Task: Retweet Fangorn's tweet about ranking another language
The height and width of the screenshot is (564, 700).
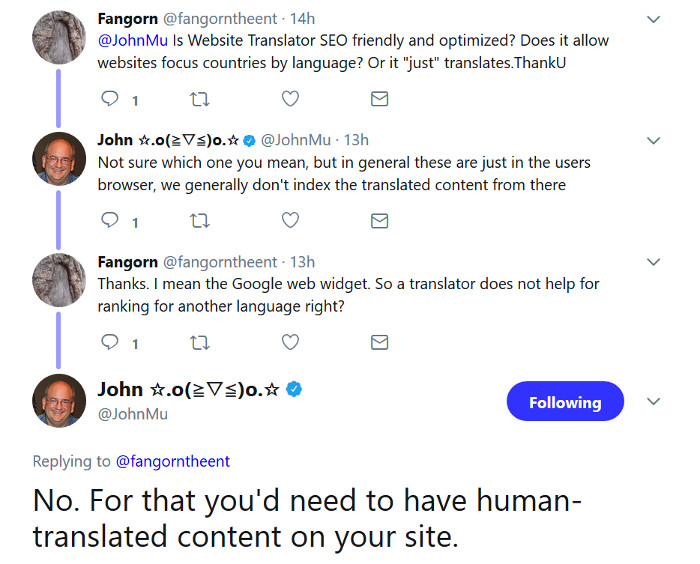Action: tap(200, 342)
